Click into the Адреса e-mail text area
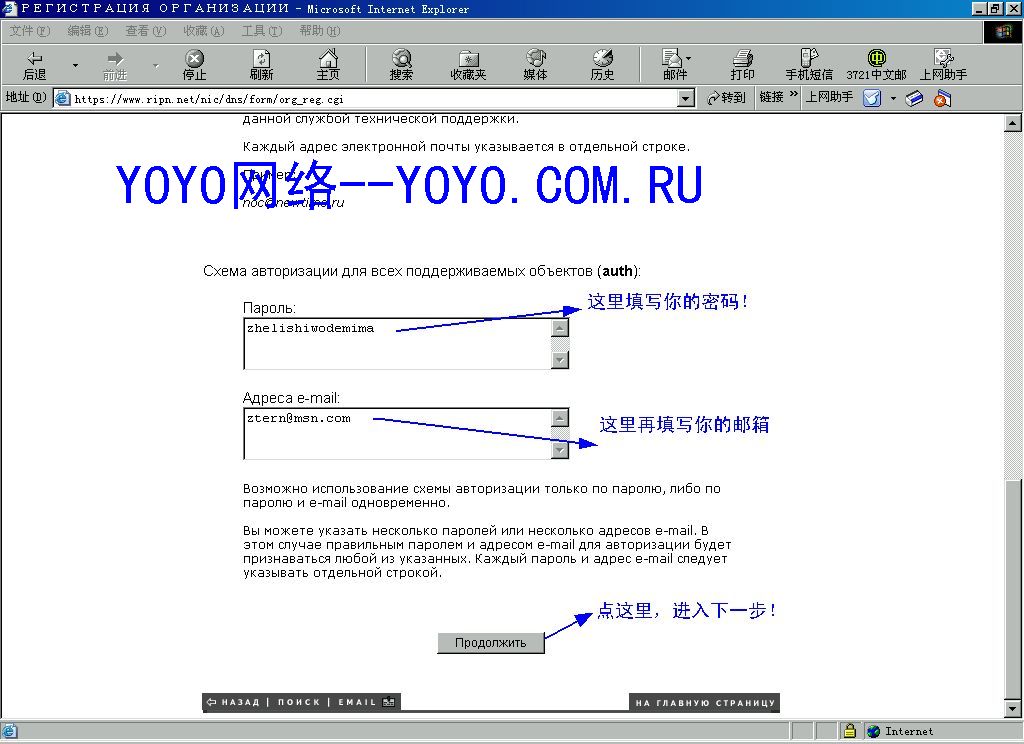Image resolution: width=1024 pixels, height=744 pixels. click(x=398, y=434)
